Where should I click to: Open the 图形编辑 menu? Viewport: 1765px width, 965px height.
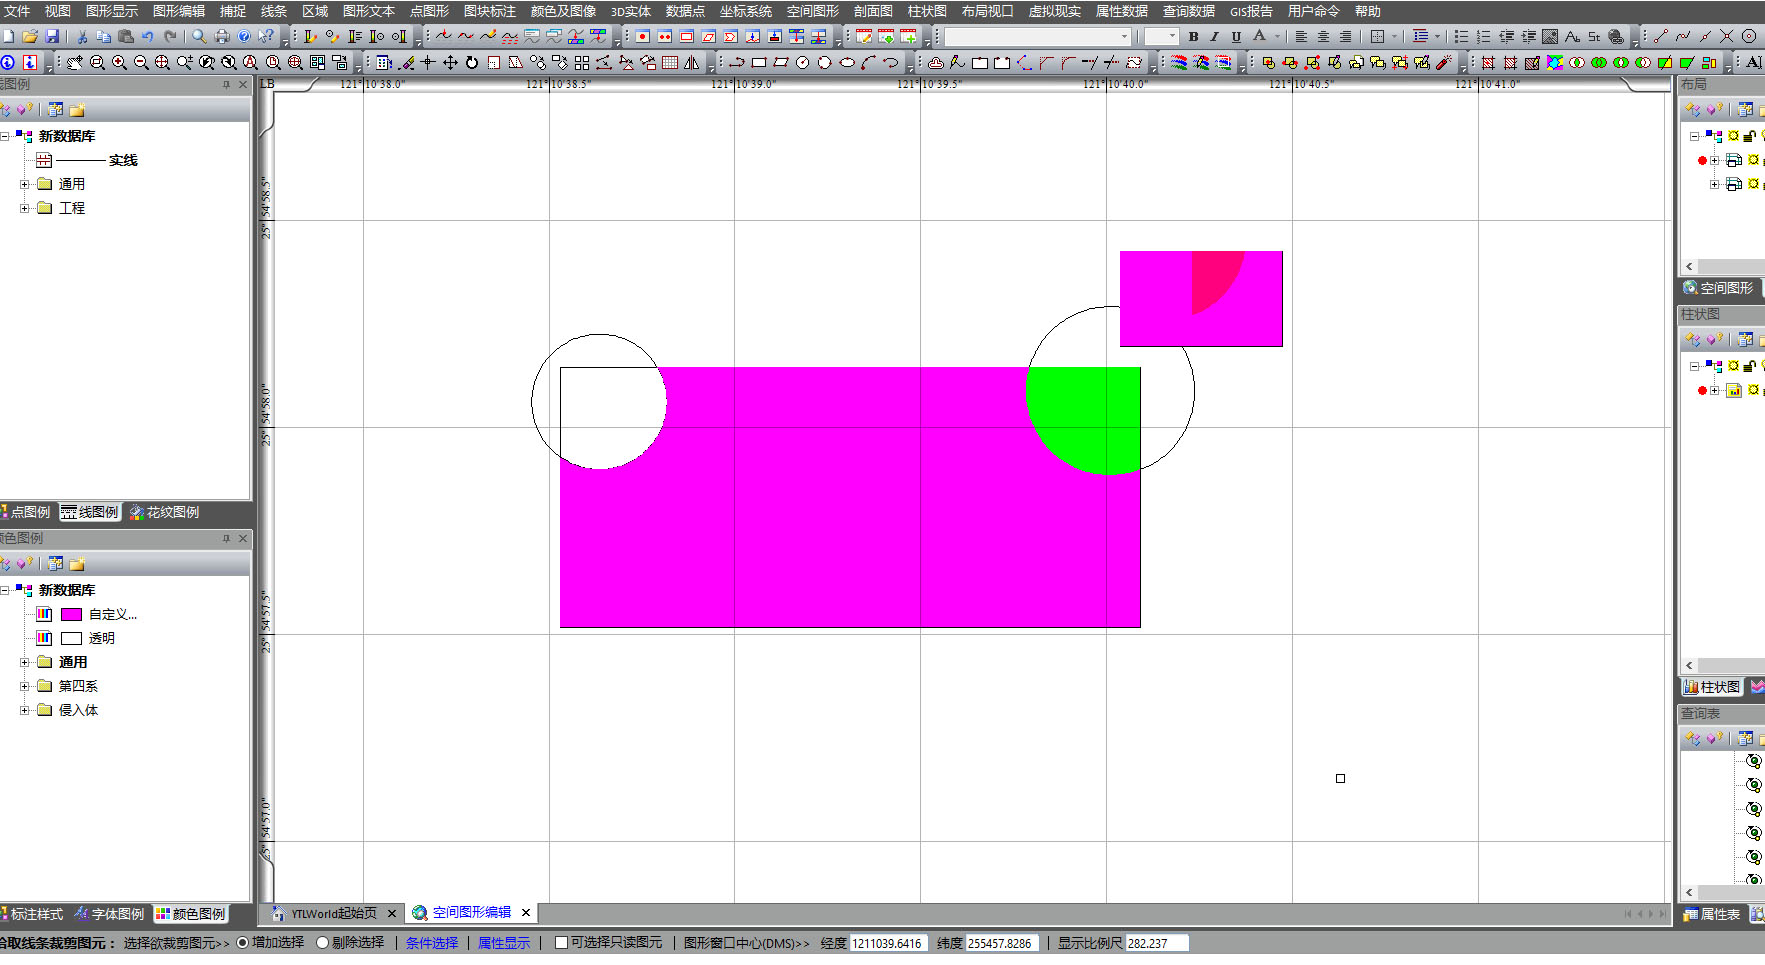(x=179, y=11)
